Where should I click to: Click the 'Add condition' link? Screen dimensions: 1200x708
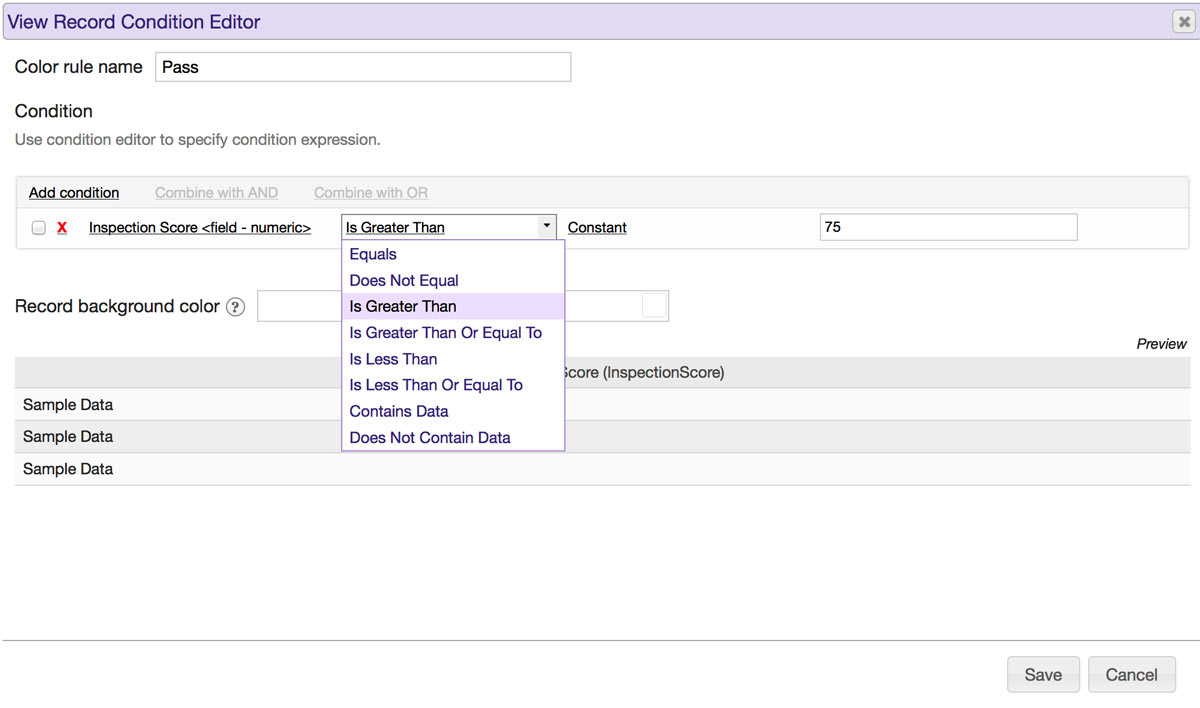click(74, 193)
